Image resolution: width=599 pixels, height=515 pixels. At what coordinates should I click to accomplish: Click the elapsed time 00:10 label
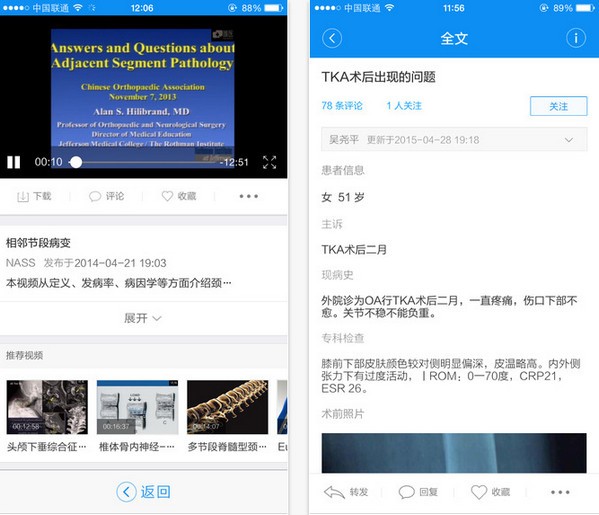coord(49,162)
